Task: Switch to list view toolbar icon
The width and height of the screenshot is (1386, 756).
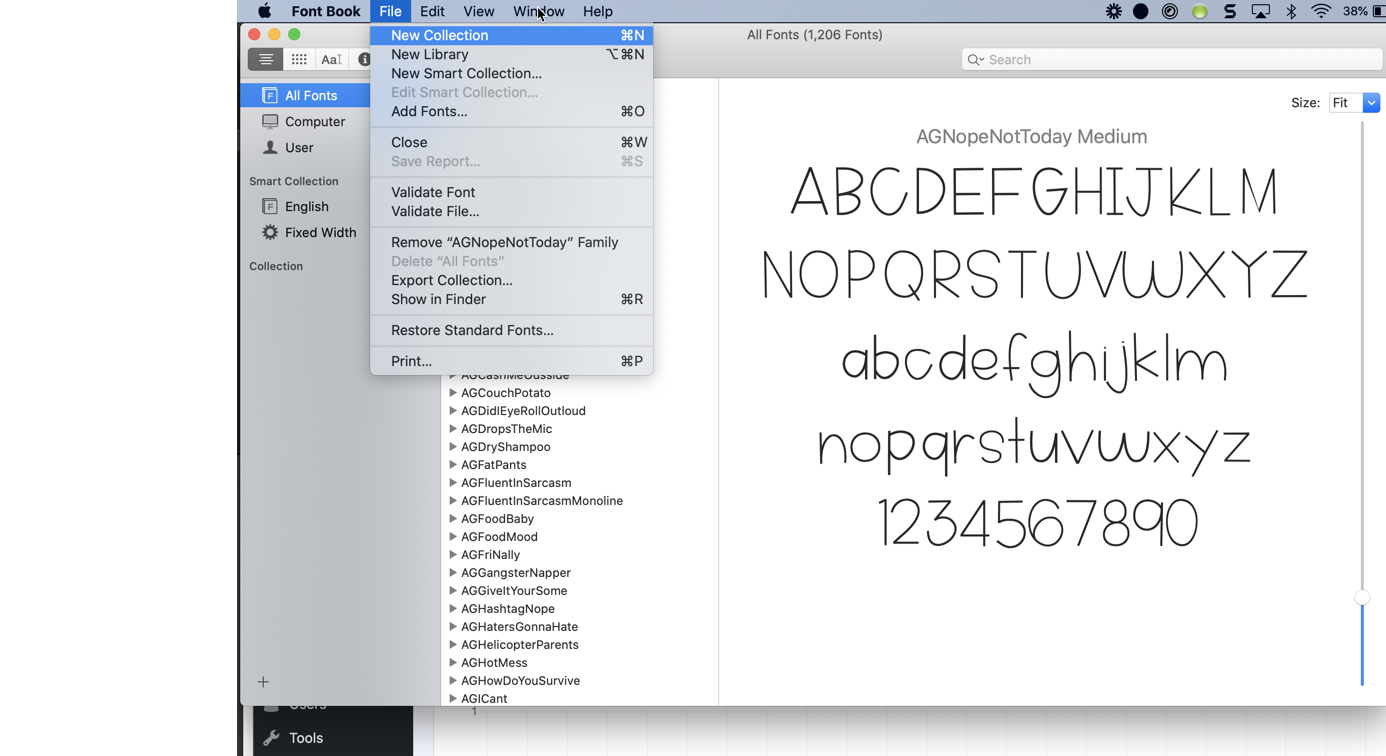Action: [x=265, y=60]
